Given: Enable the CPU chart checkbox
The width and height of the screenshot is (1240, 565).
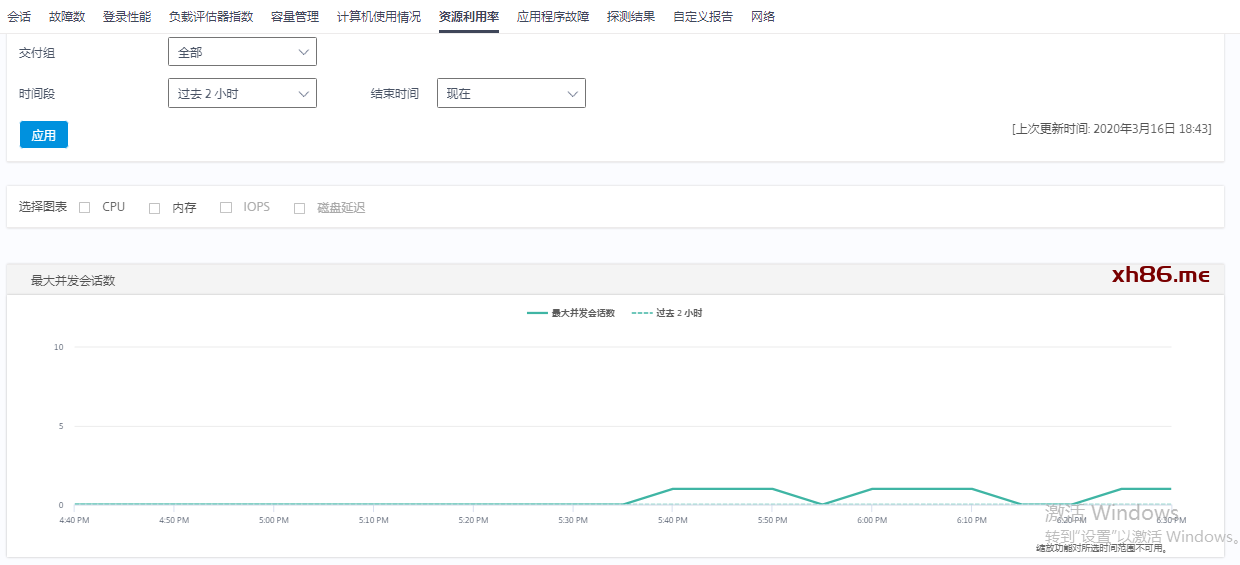Looking at the screenshot, I should pyautogui.click(x=85, y=208).
